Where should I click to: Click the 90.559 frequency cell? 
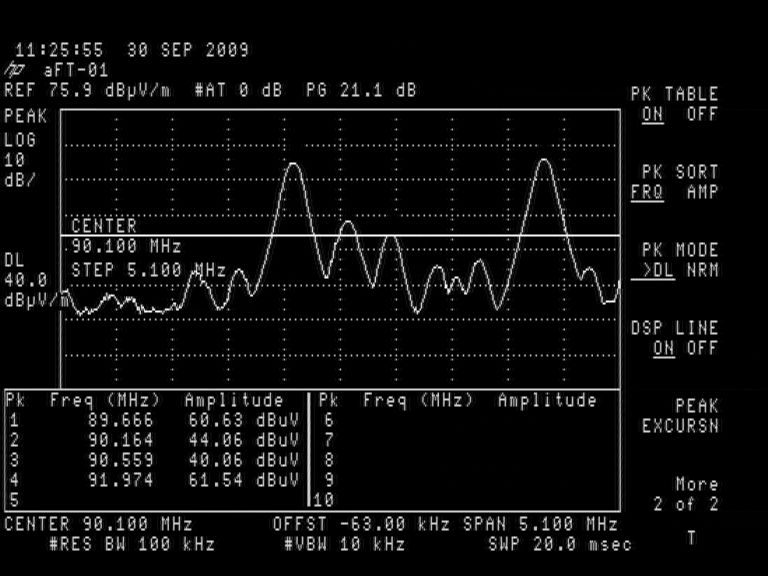121,460
